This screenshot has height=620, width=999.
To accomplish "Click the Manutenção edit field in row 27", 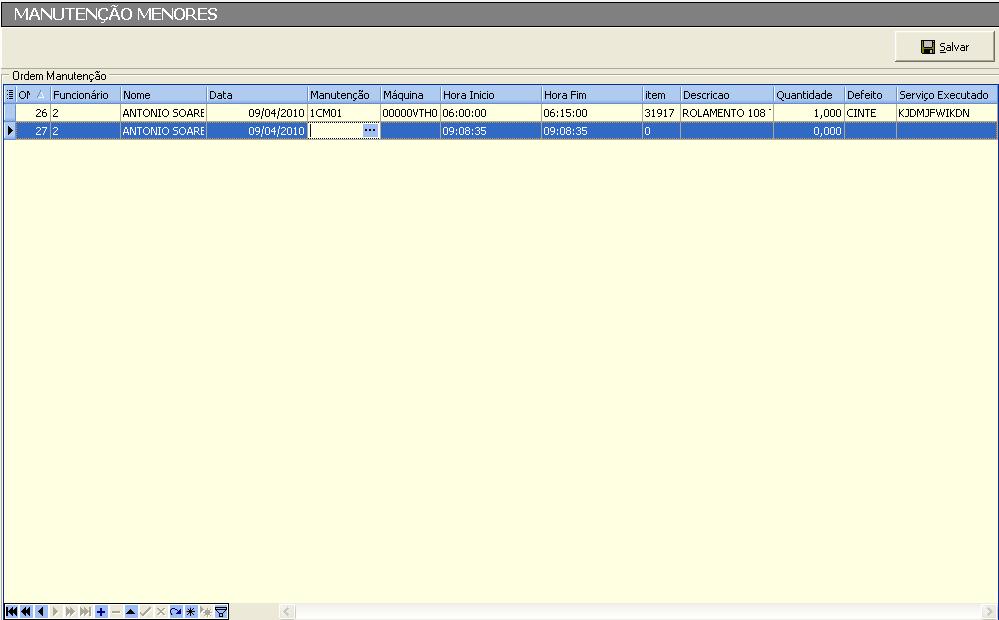I will click(x=335, y=131).
